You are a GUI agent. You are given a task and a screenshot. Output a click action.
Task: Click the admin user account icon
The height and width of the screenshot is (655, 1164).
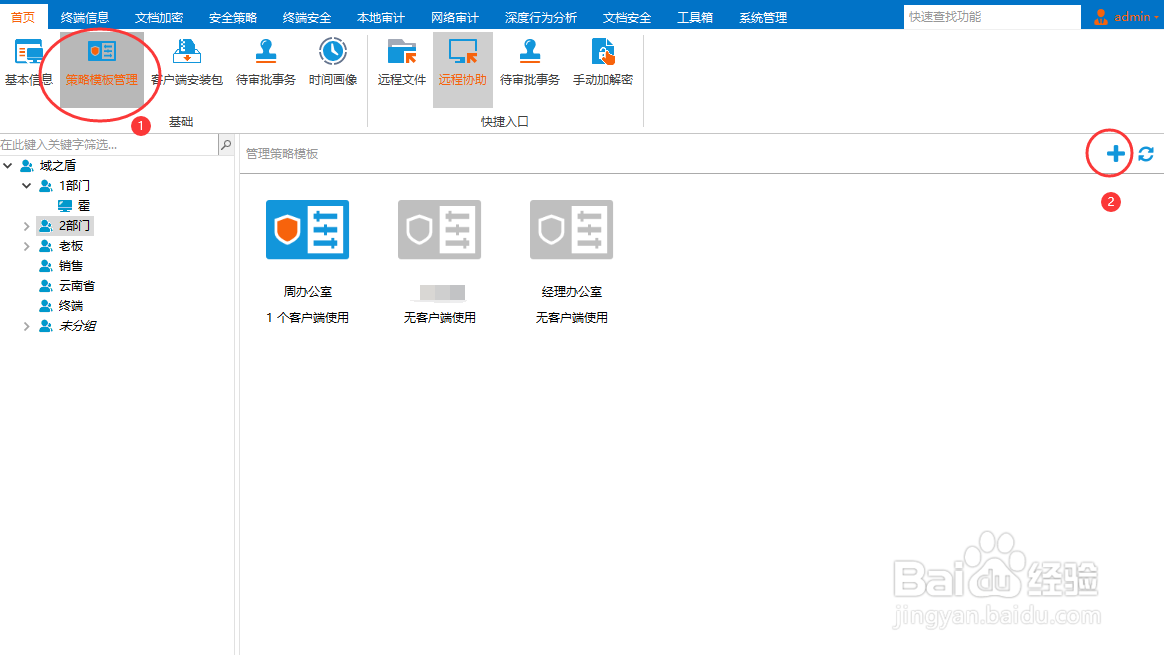pos(1101,16)
